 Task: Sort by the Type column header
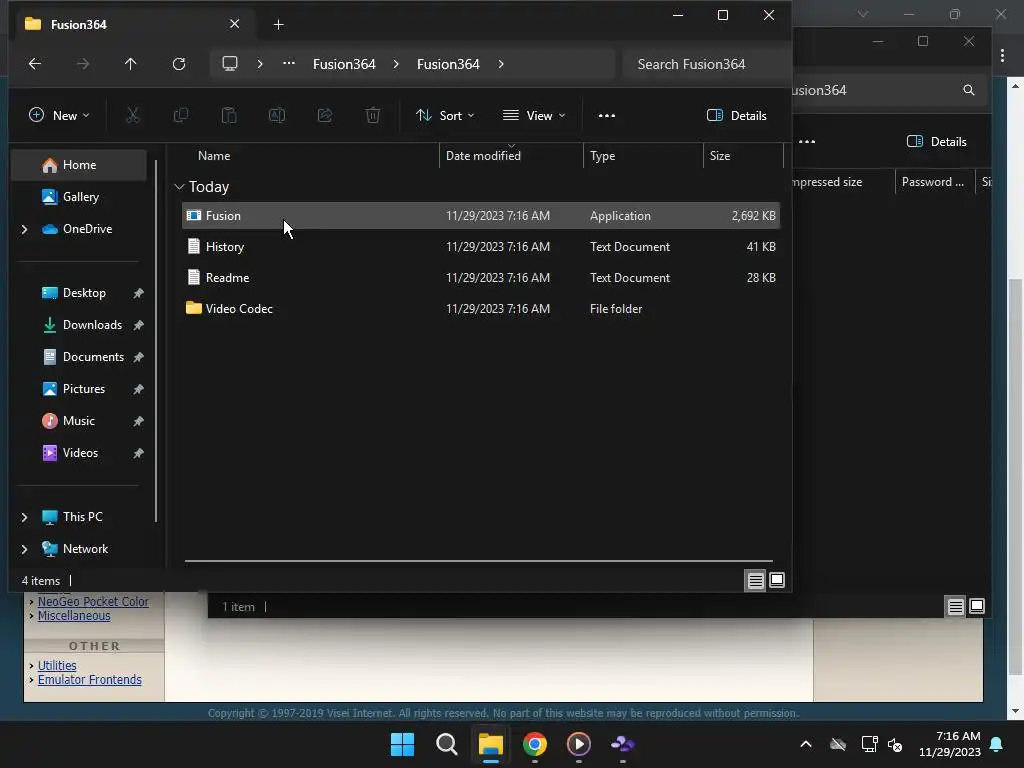[x=643, y=156]
